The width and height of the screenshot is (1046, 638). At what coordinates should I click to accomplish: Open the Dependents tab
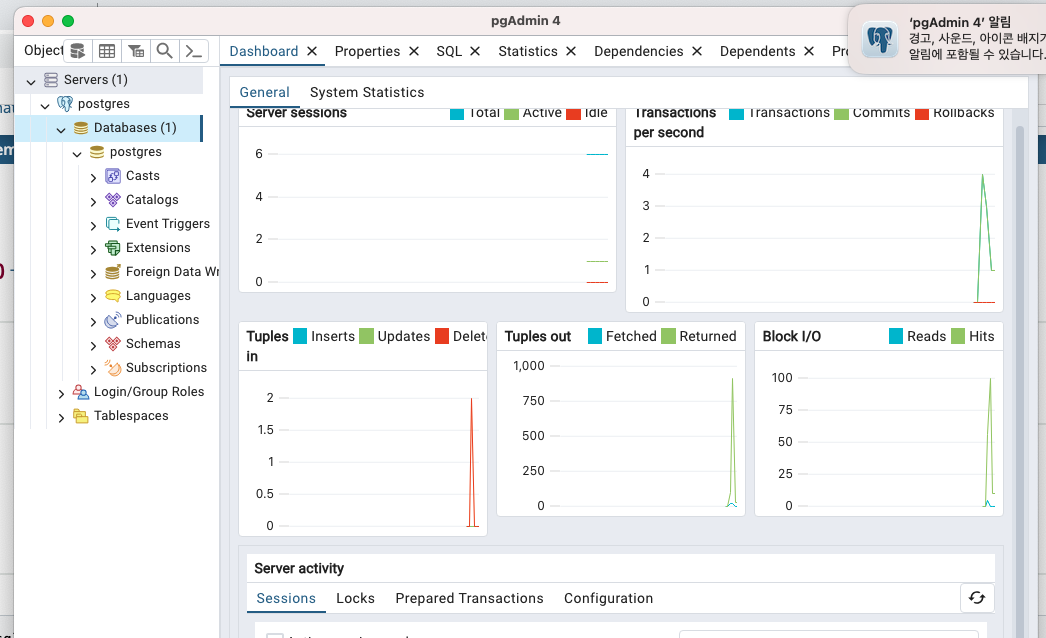click(x=757, y=51)
